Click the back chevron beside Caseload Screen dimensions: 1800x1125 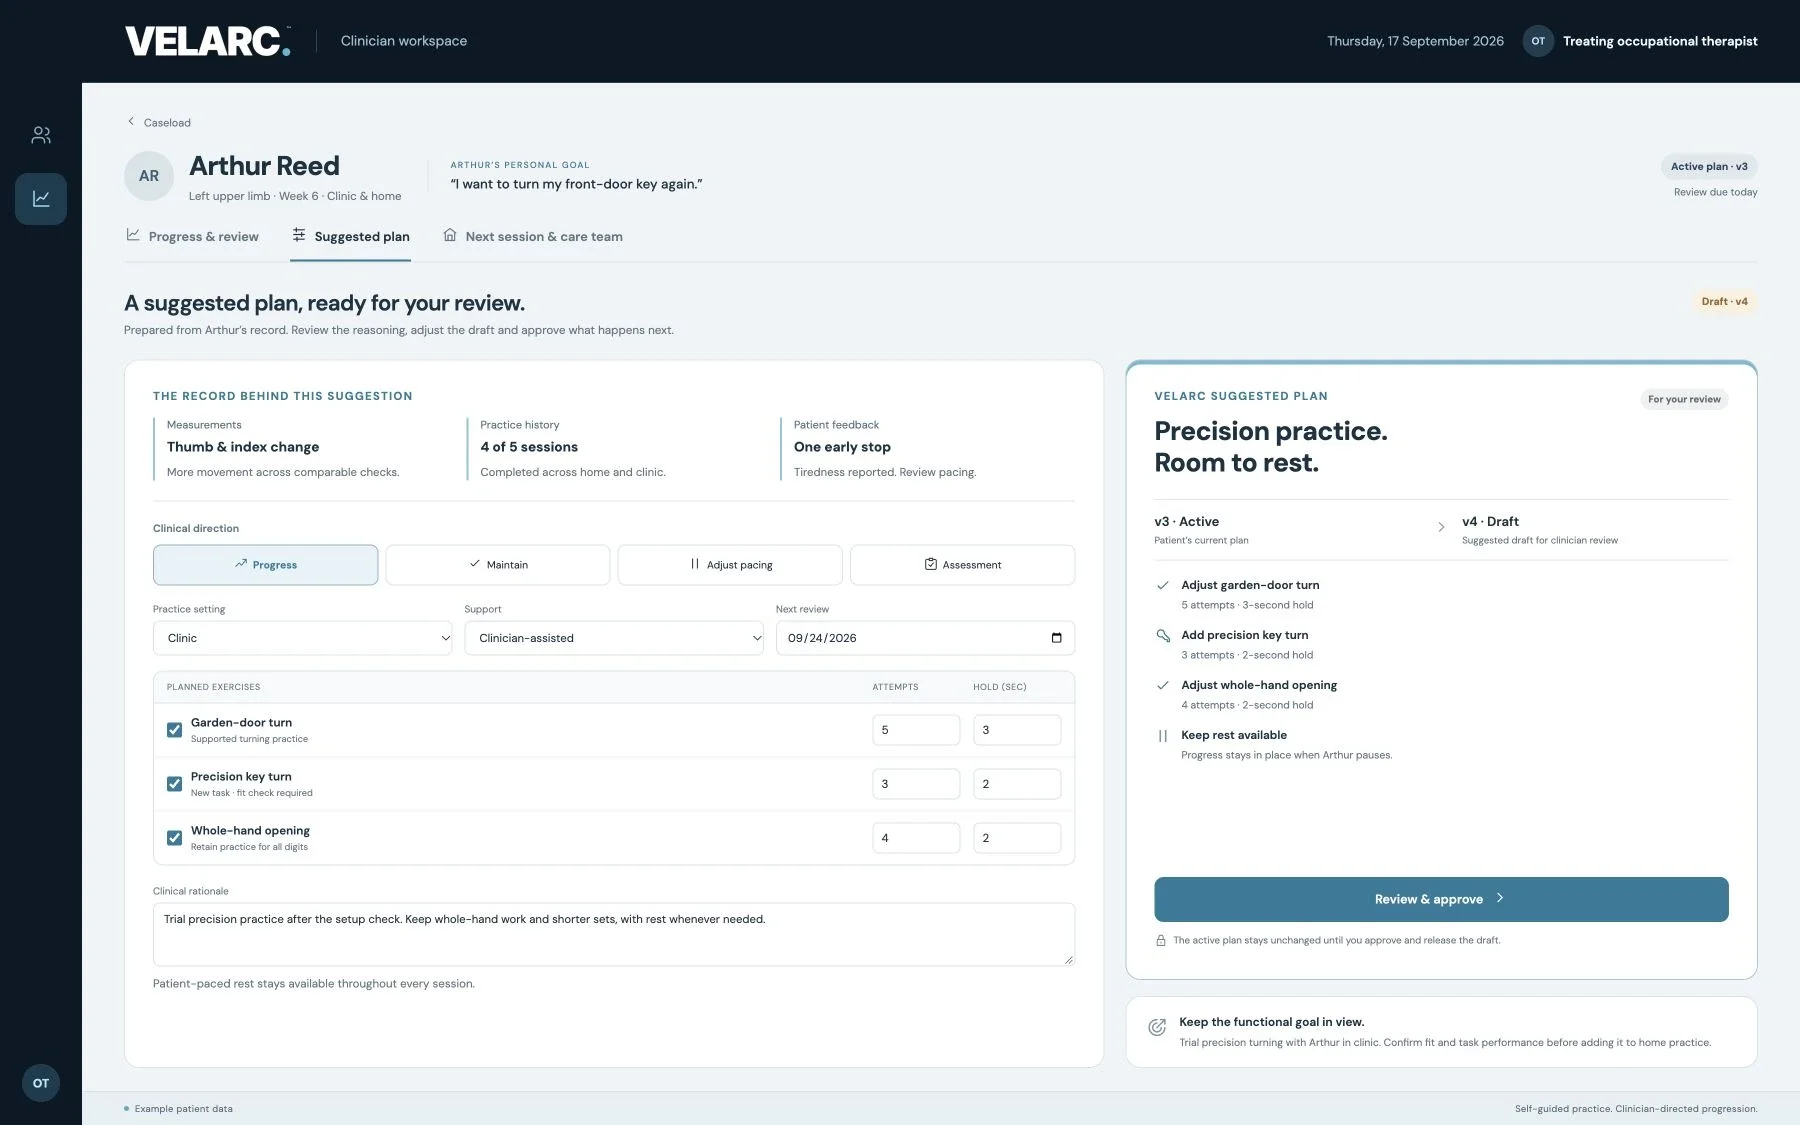click(x=130, y=122)
